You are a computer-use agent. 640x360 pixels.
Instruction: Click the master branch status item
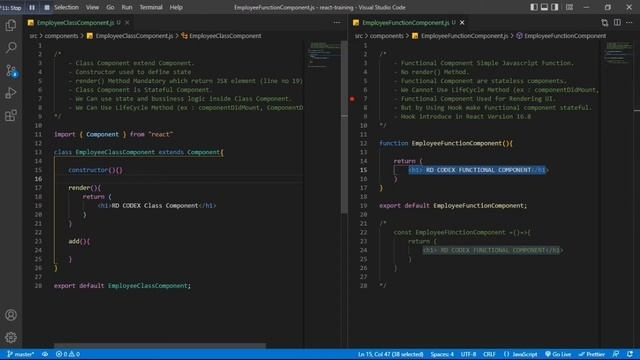click(x=20, y=354)
